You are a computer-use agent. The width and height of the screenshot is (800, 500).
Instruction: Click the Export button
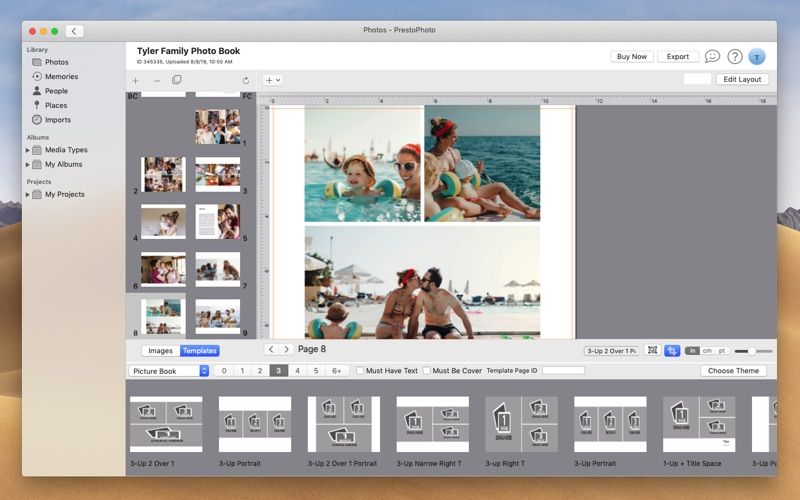[x=678, y=57]
